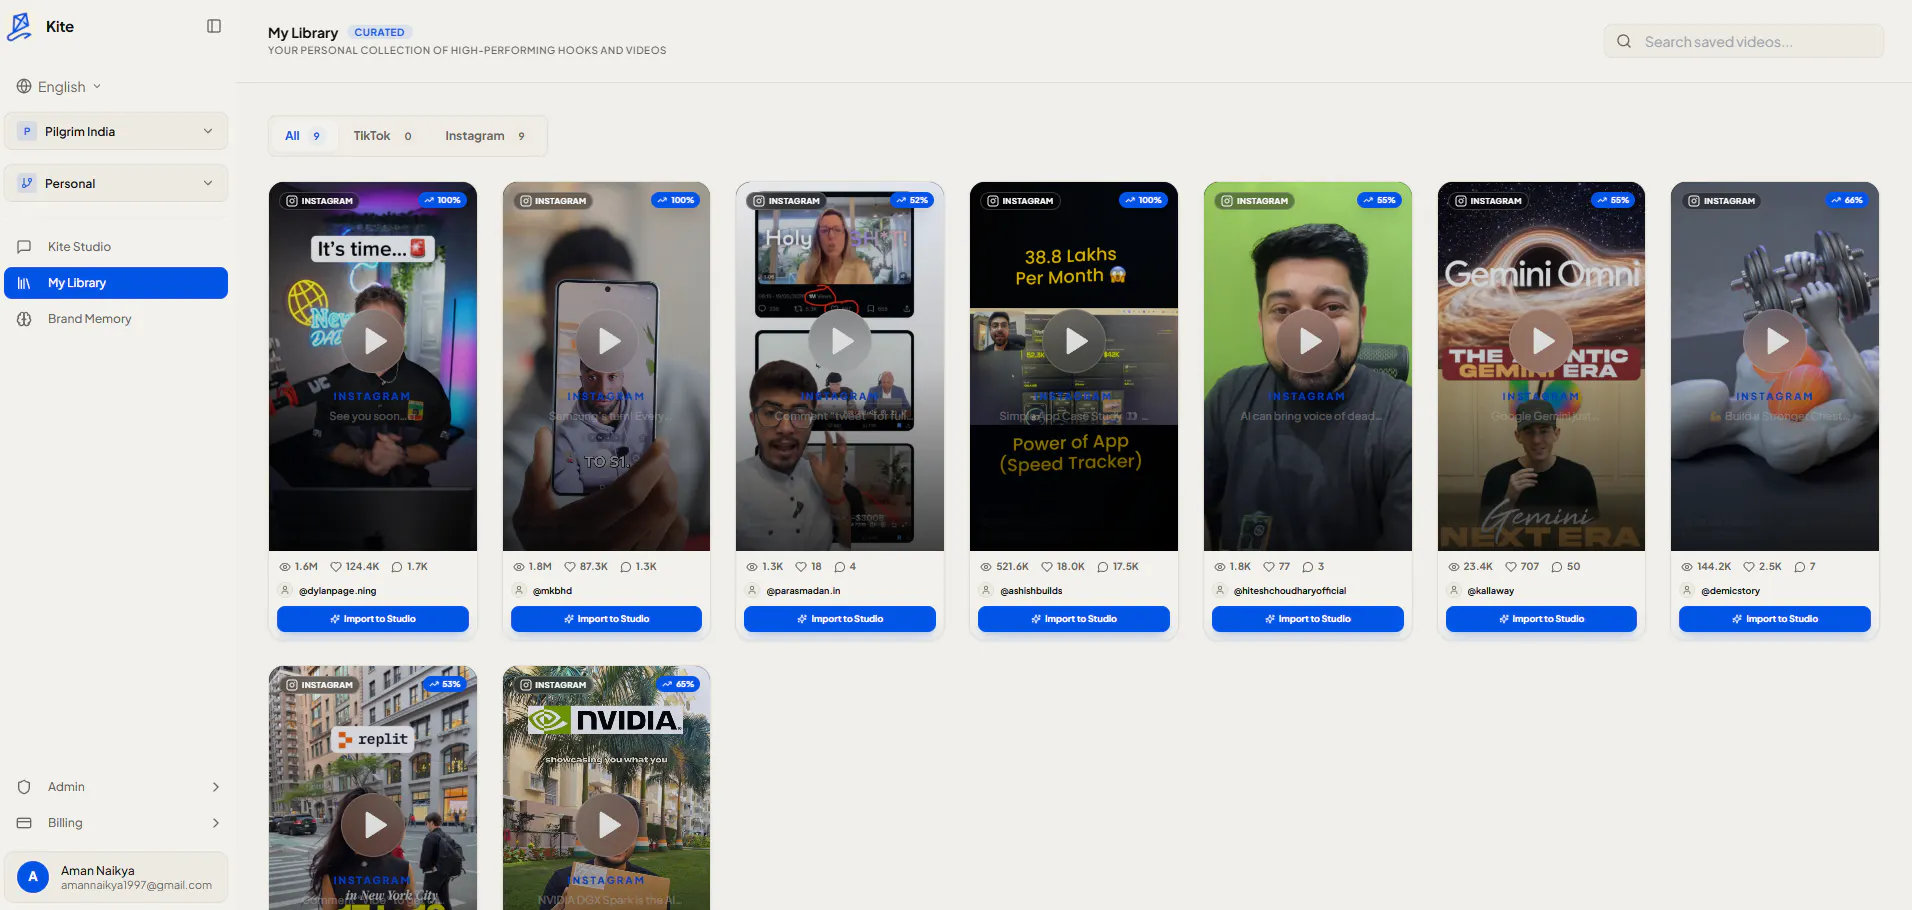Import the @hiteshchoudharyofficial video to Studio

[1308, 619]
